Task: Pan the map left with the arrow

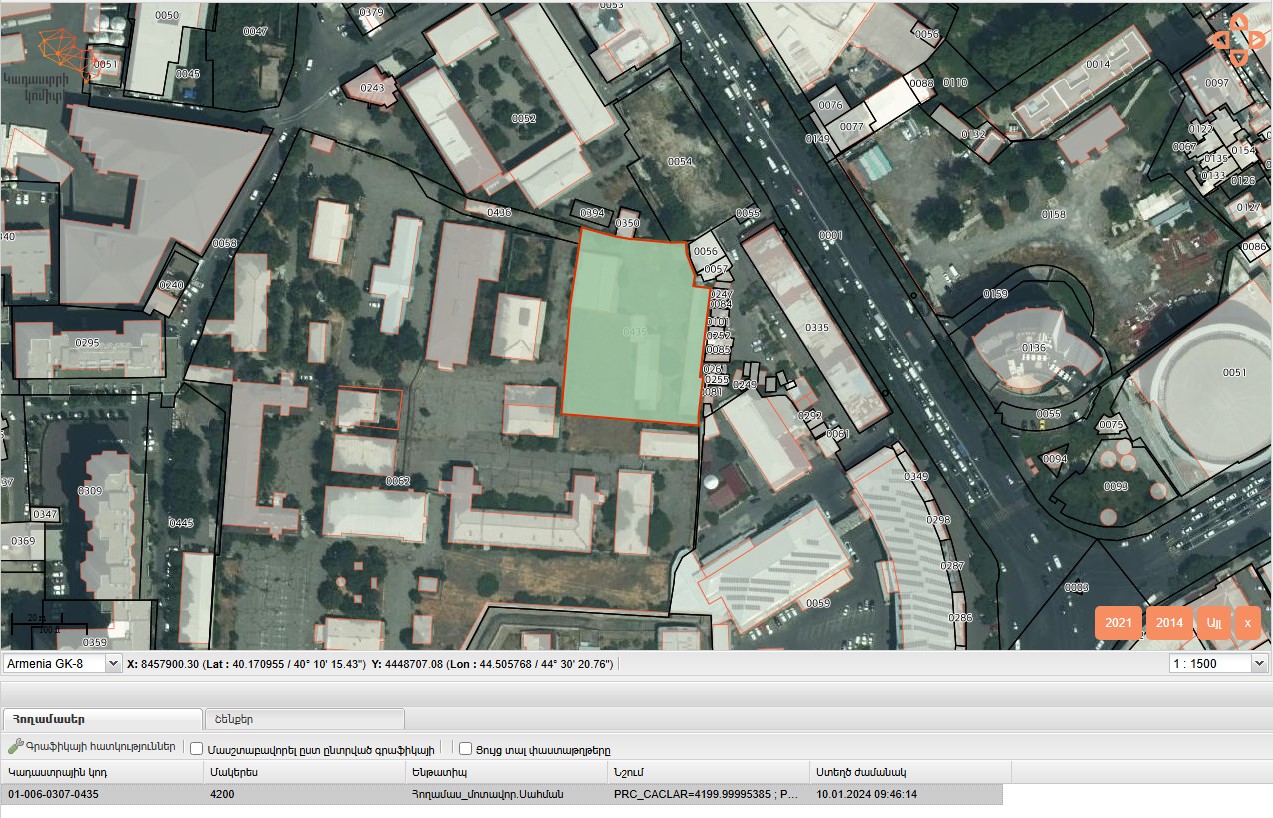Action: pos(1220,40)
